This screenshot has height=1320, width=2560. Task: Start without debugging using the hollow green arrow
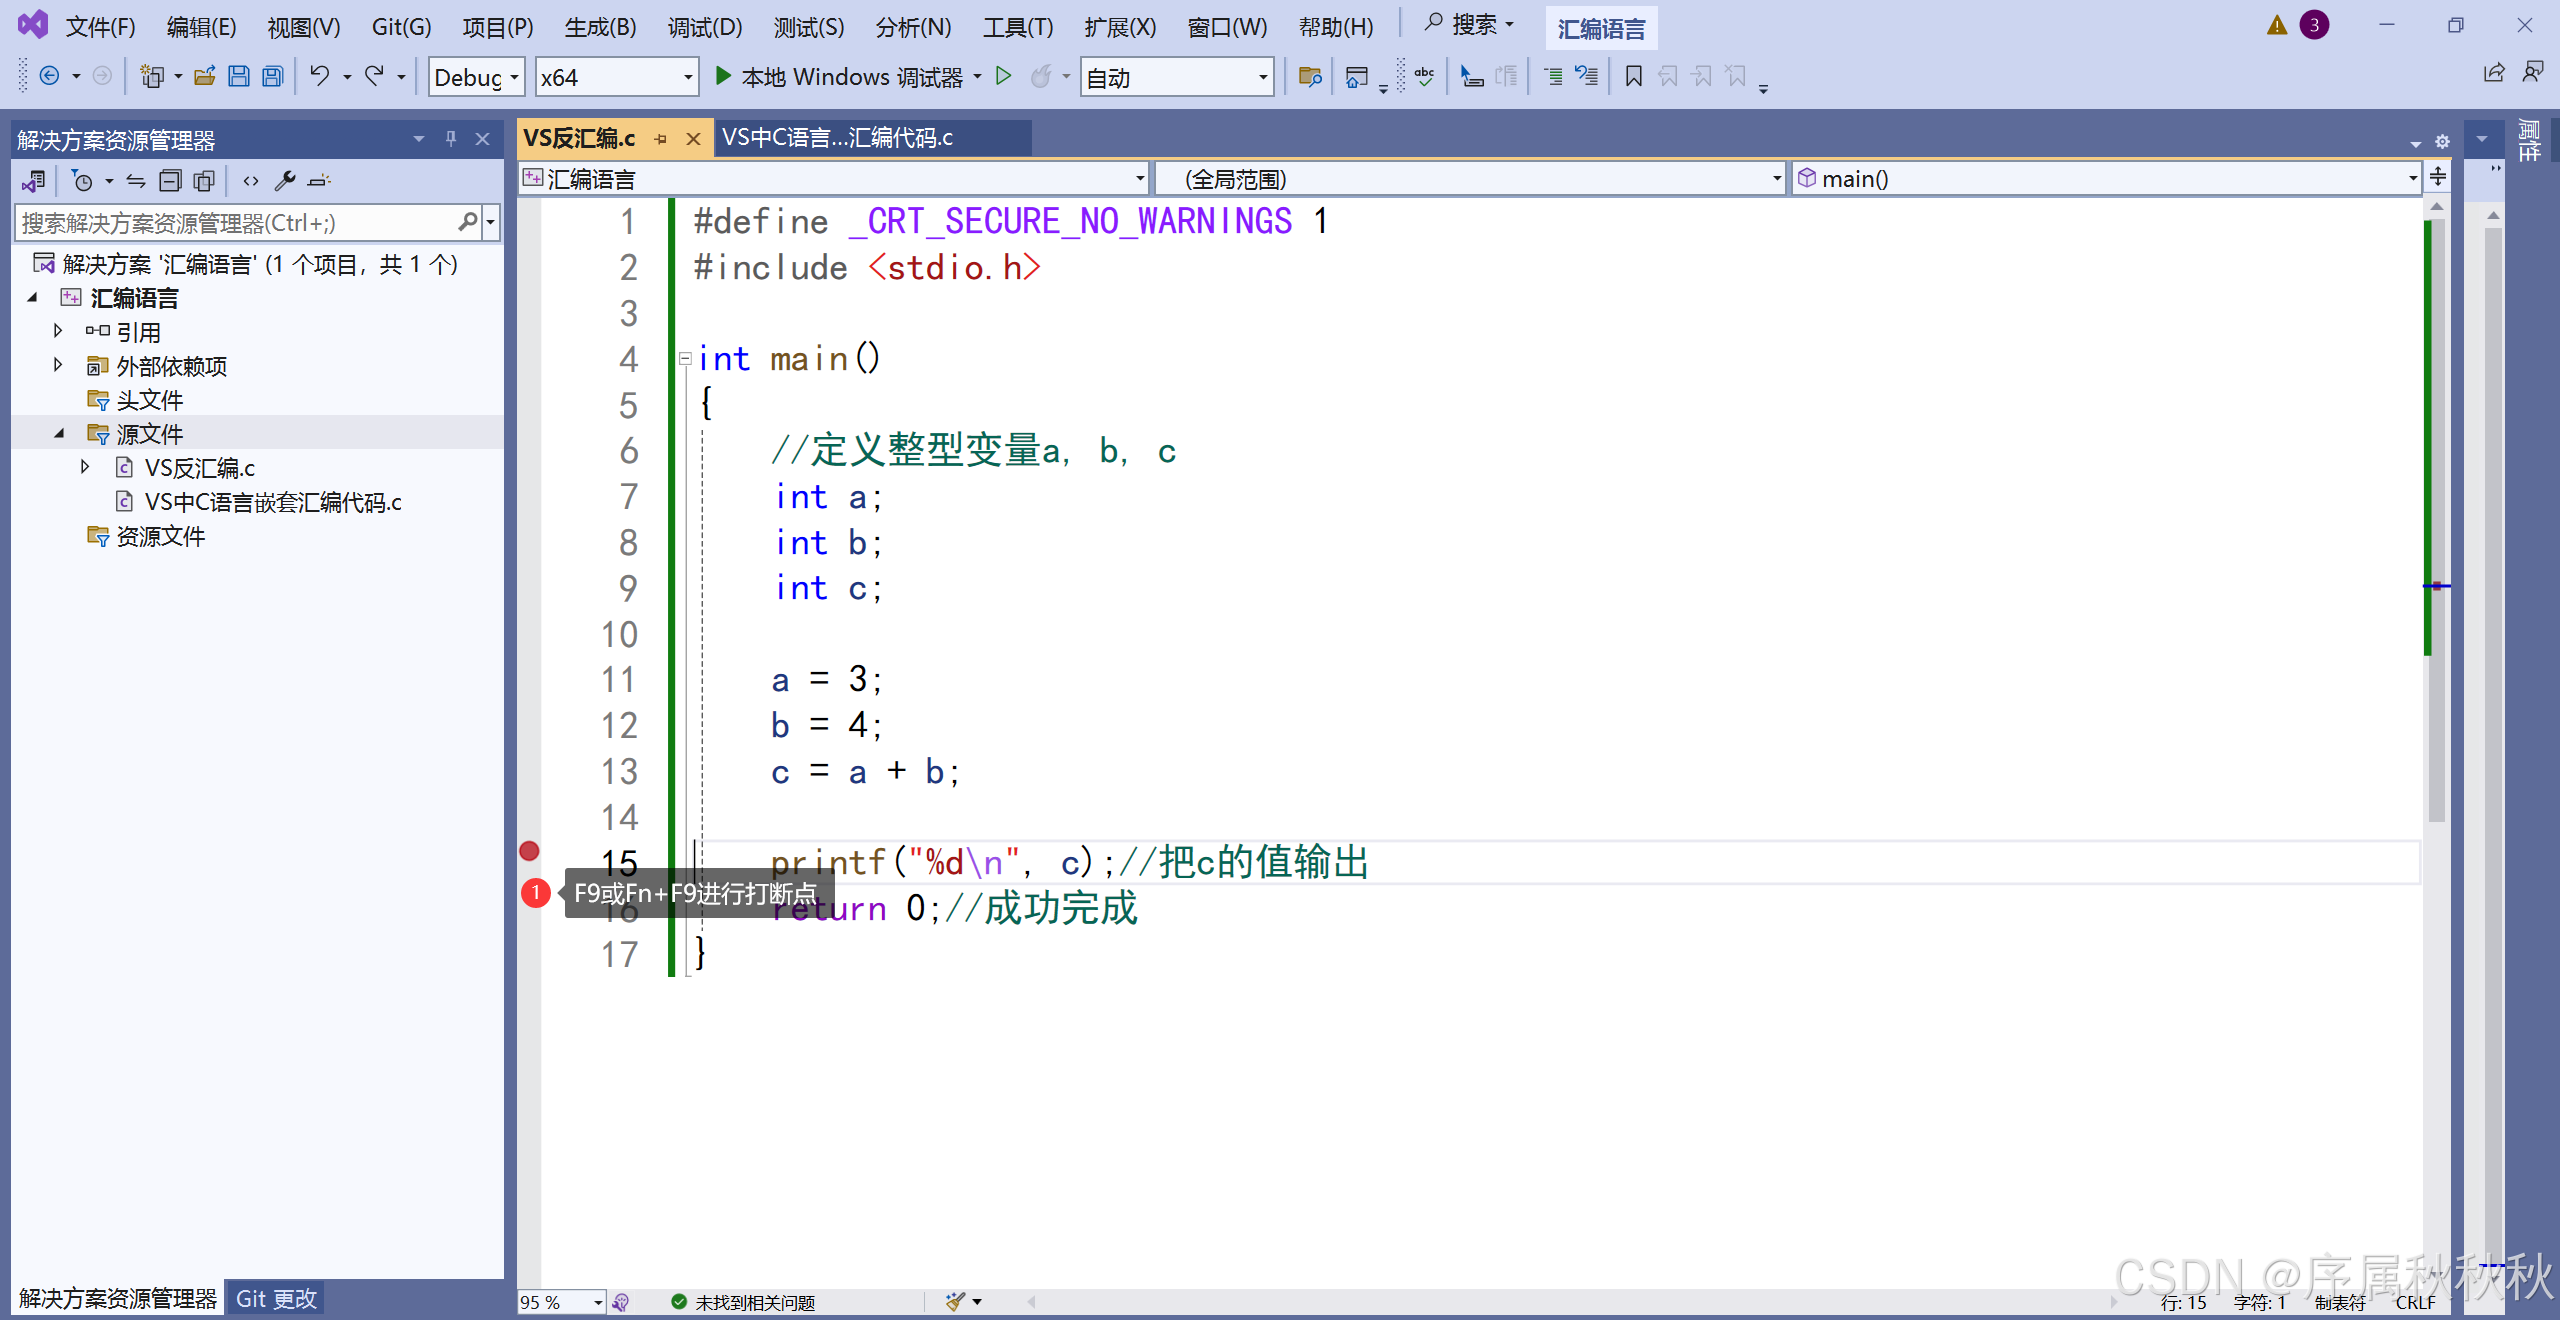1004,76
